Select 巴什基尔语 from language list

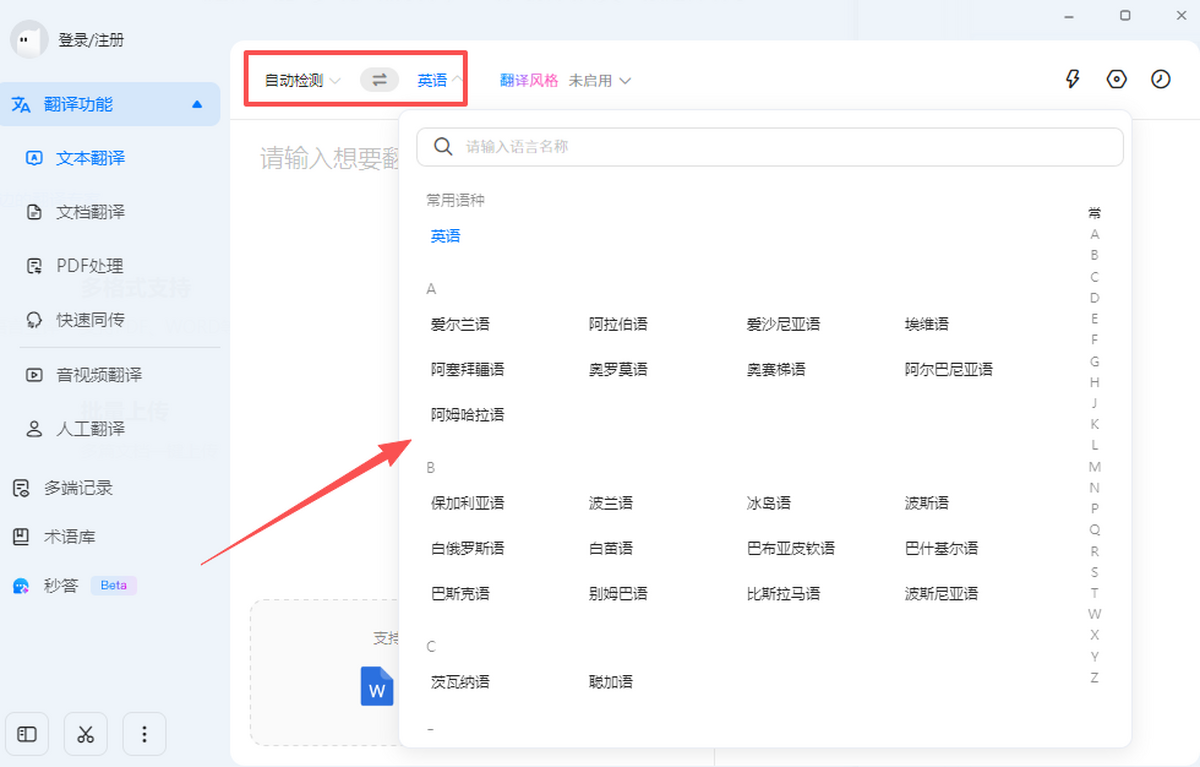coord(942,549)
